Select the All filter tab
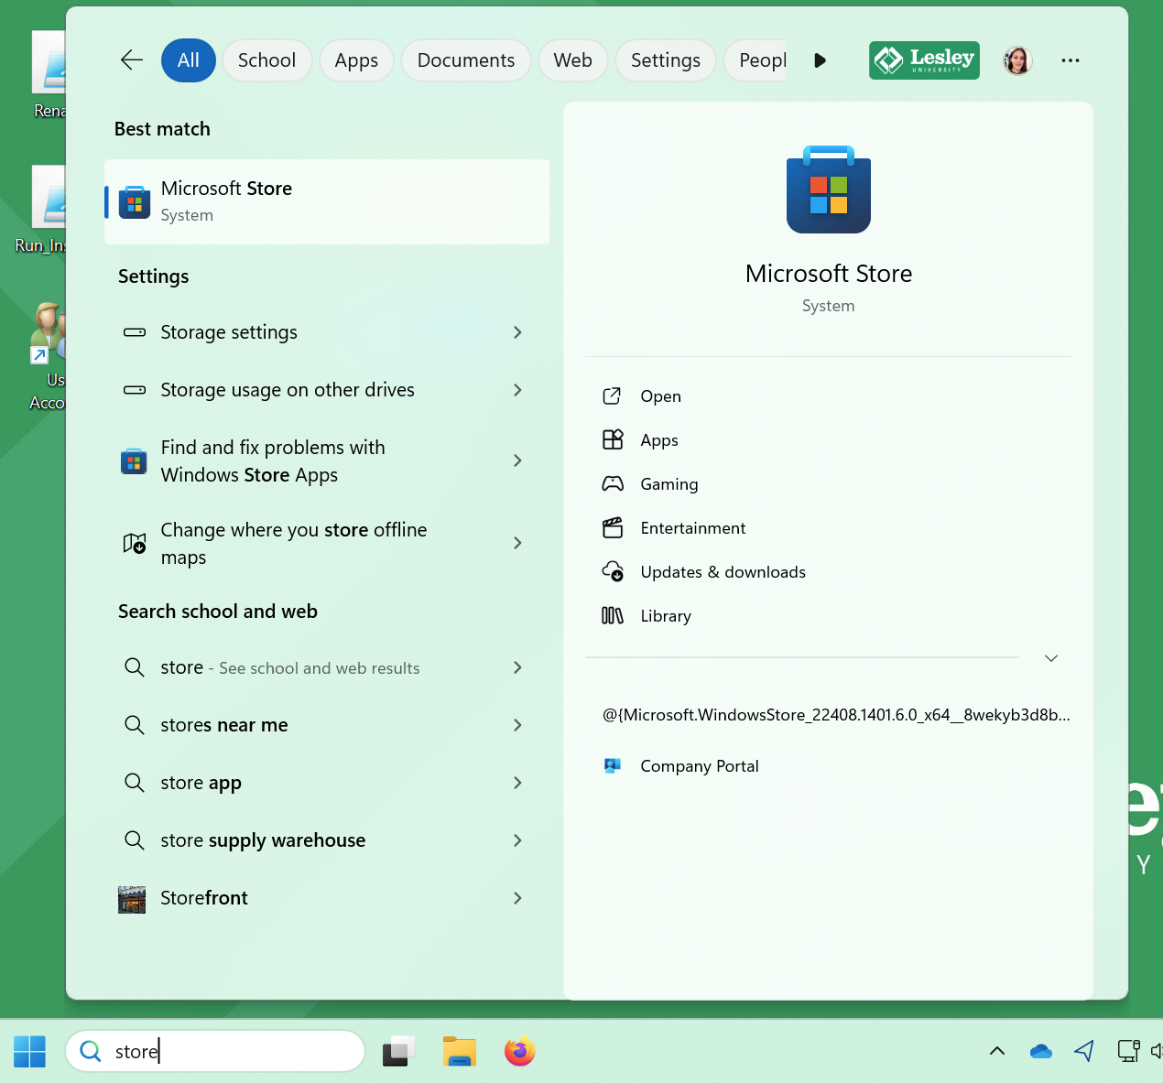The image size is (1163, 1083). click(188, 60)
